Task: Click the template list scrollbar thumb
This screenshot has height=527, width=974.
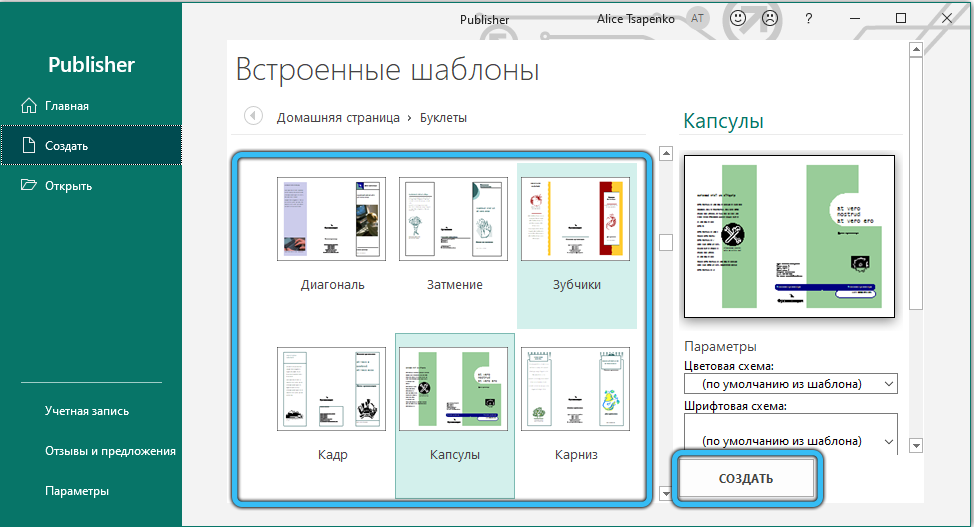Action: [666, 242]
